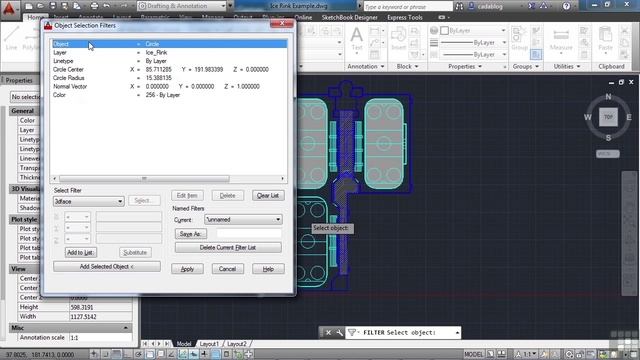Click the binoculars search icon in title bar

pyautogui.click(x=460, y=6)
